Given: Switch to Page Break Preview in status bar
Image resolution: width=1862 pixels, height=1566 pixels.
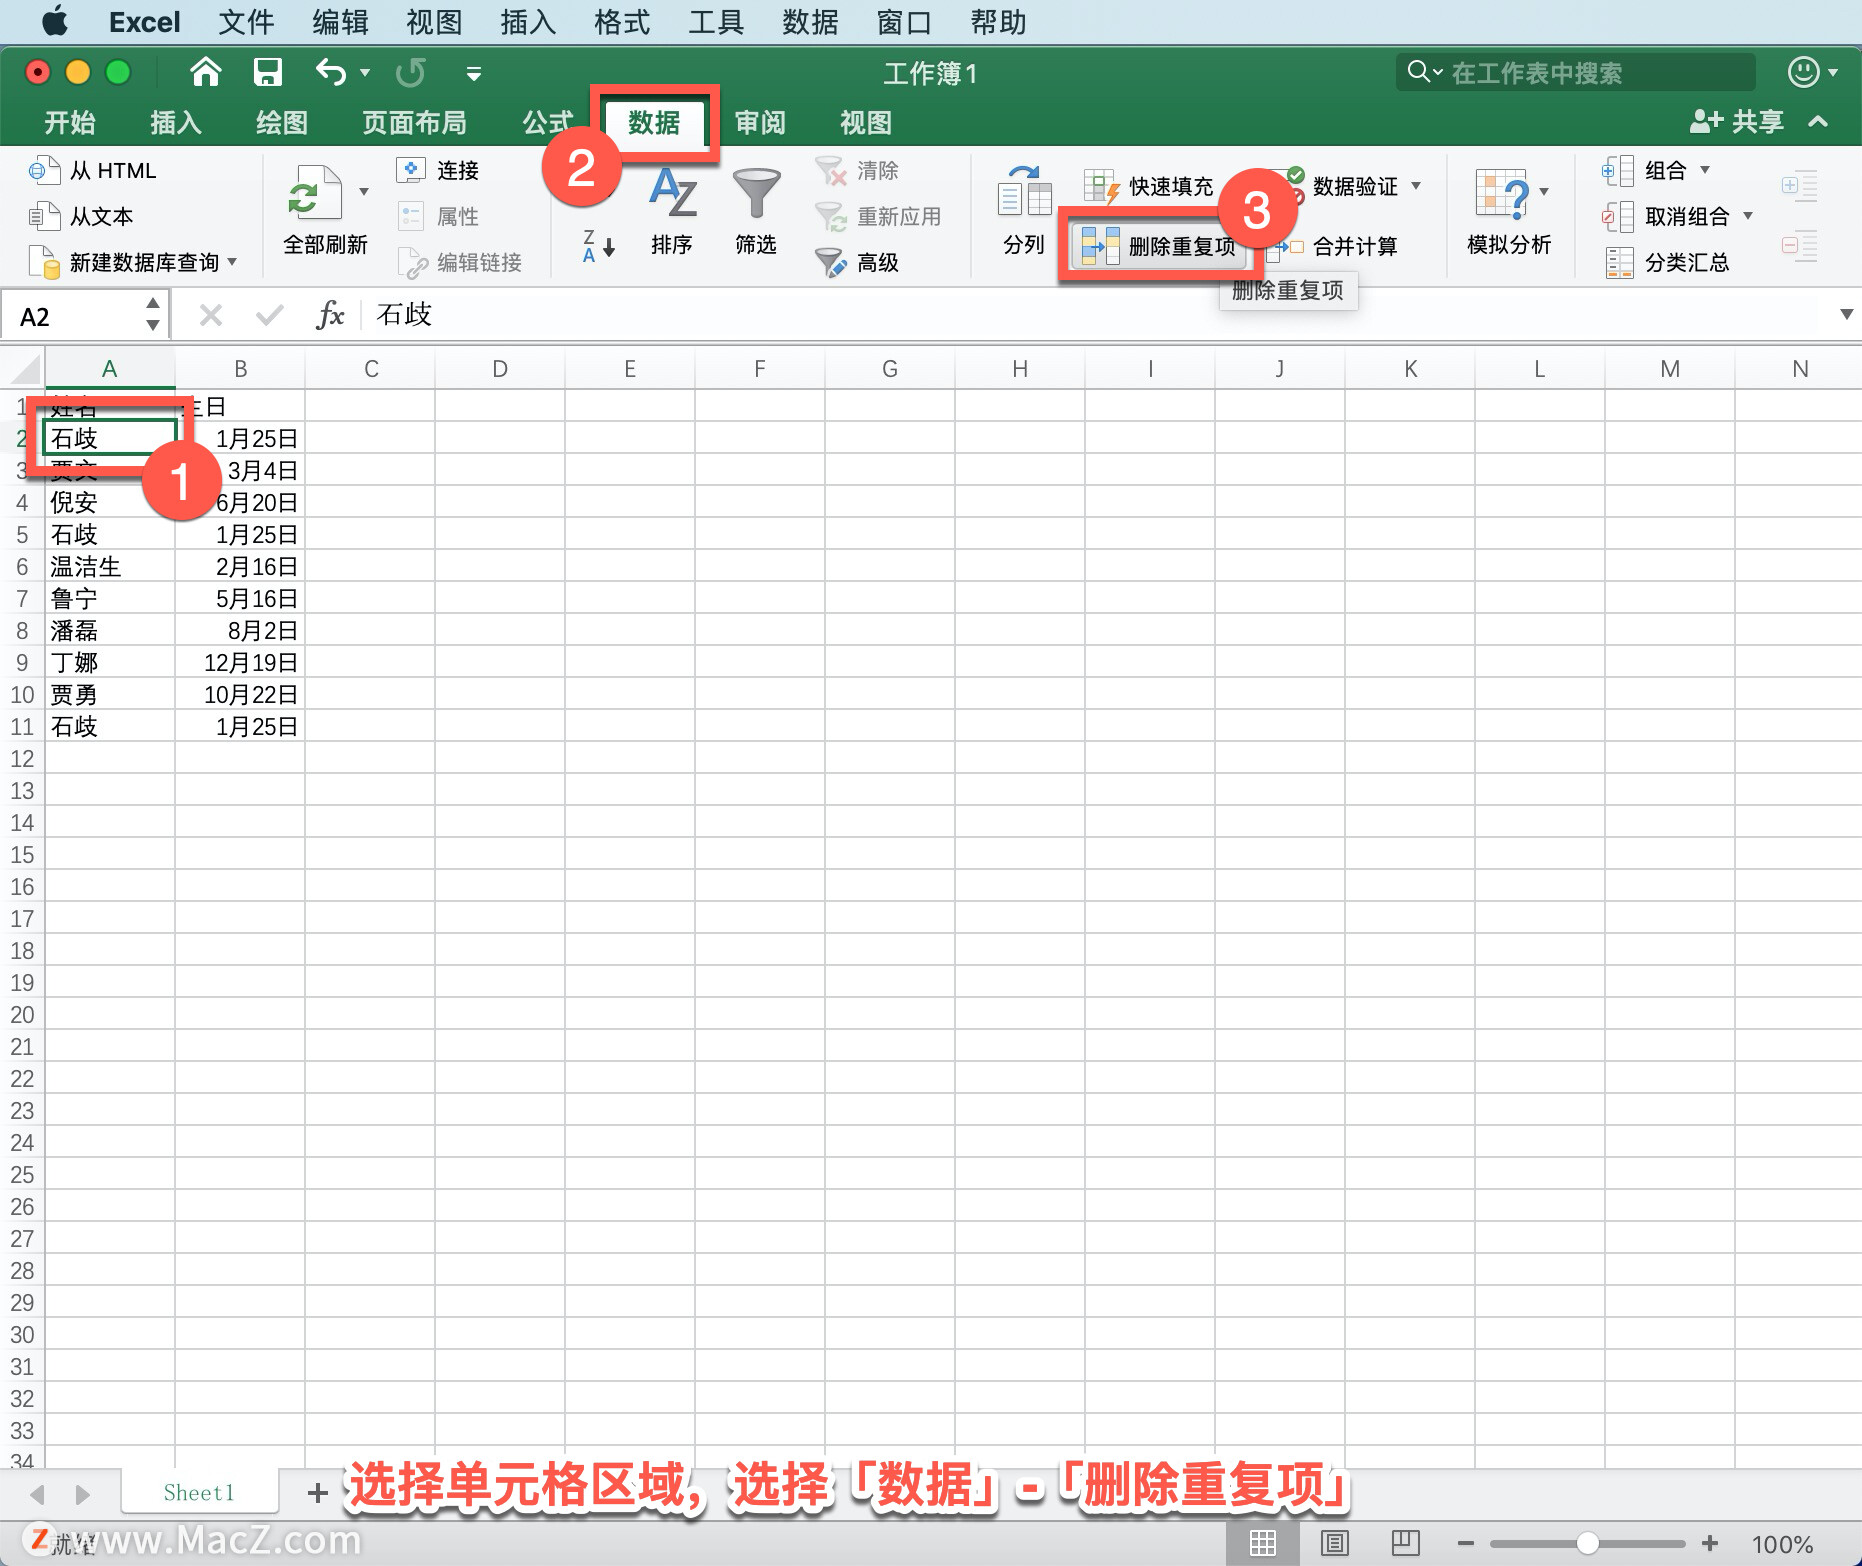Looking at the screenshot, I should 1406,1544.
